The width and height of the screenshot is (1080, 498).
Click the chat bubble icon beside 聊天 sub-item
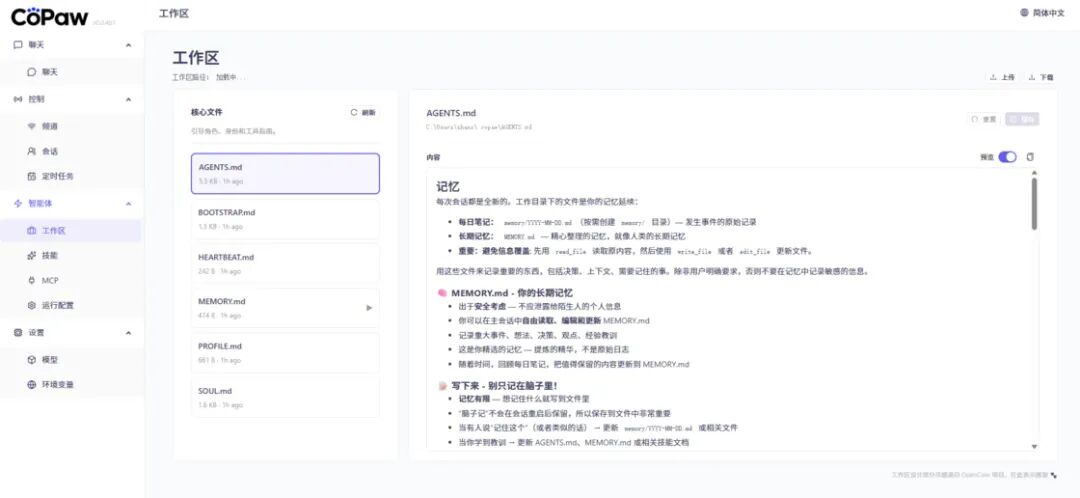(x=31, y=72)
